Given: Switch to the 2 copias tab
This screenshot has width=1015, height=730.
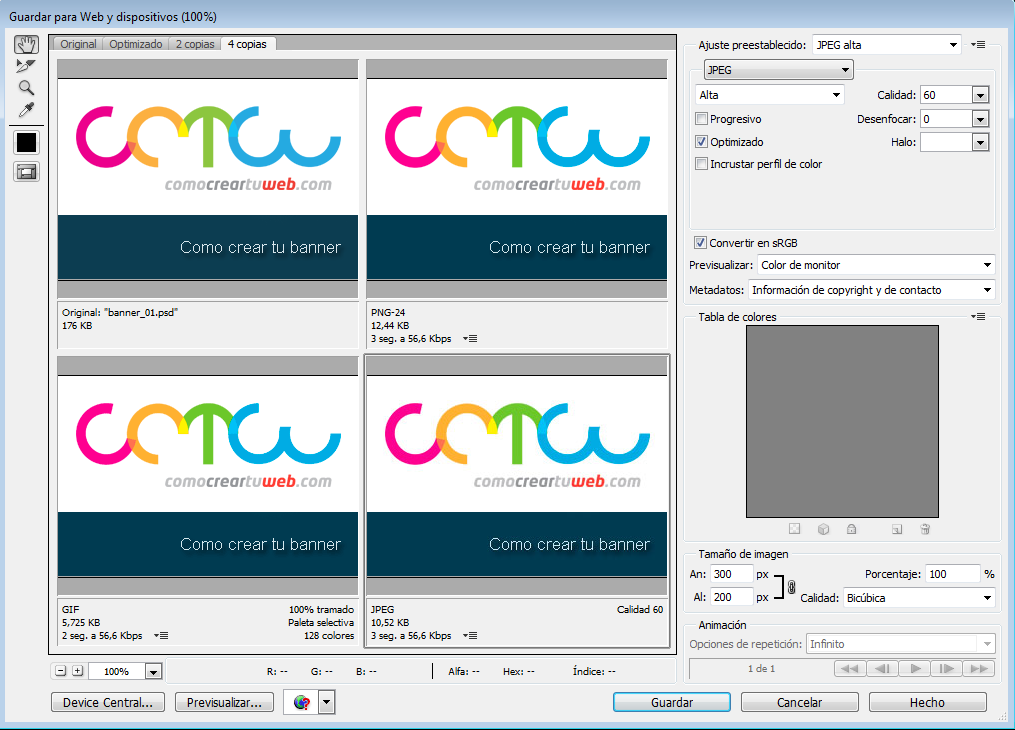Looking at the screenshot, I should [x=195, y=44].
